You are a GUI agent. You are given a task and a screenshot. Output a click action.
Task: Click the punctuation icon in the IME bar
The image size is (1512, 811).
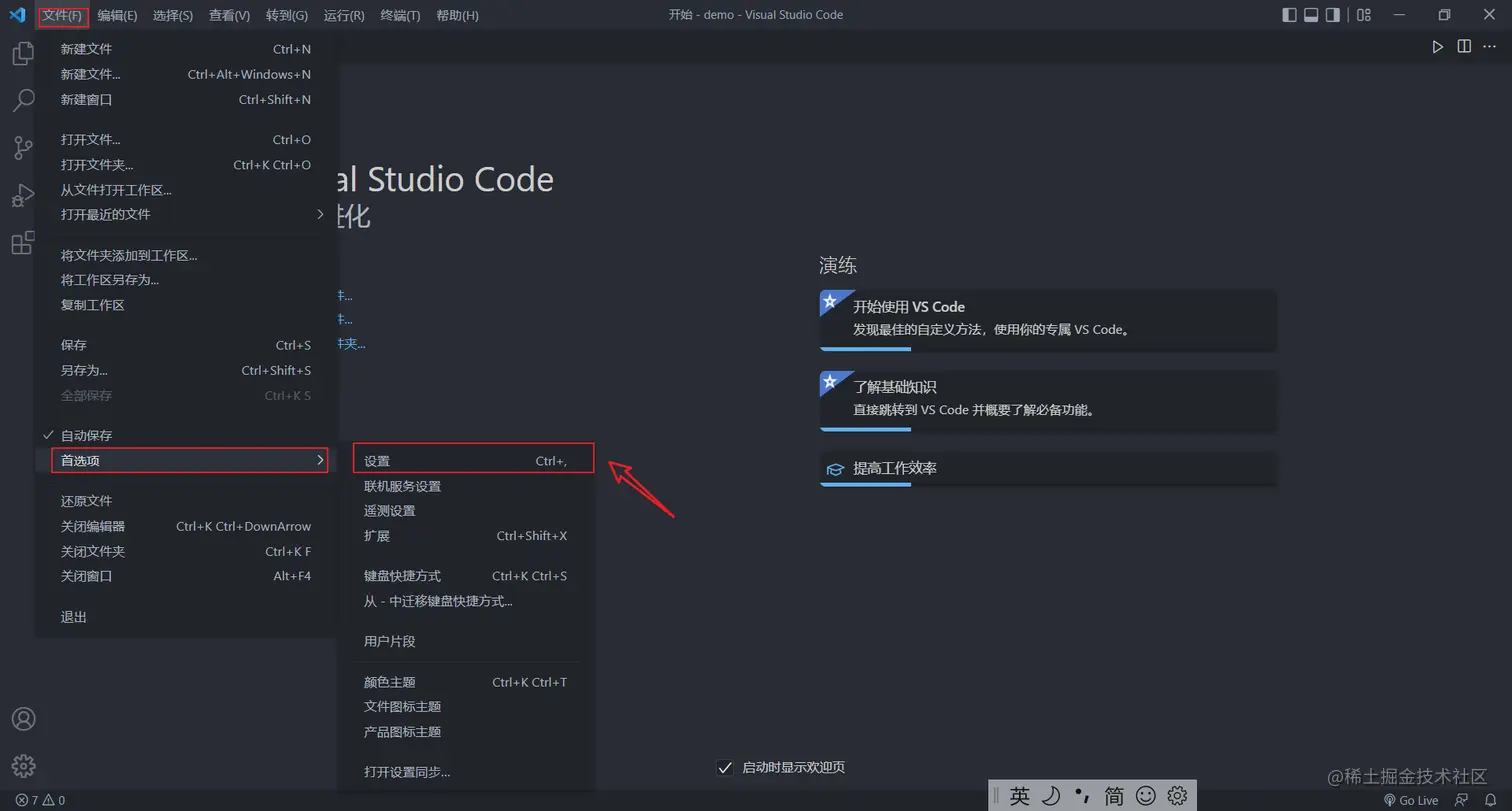click(1082, 796)
